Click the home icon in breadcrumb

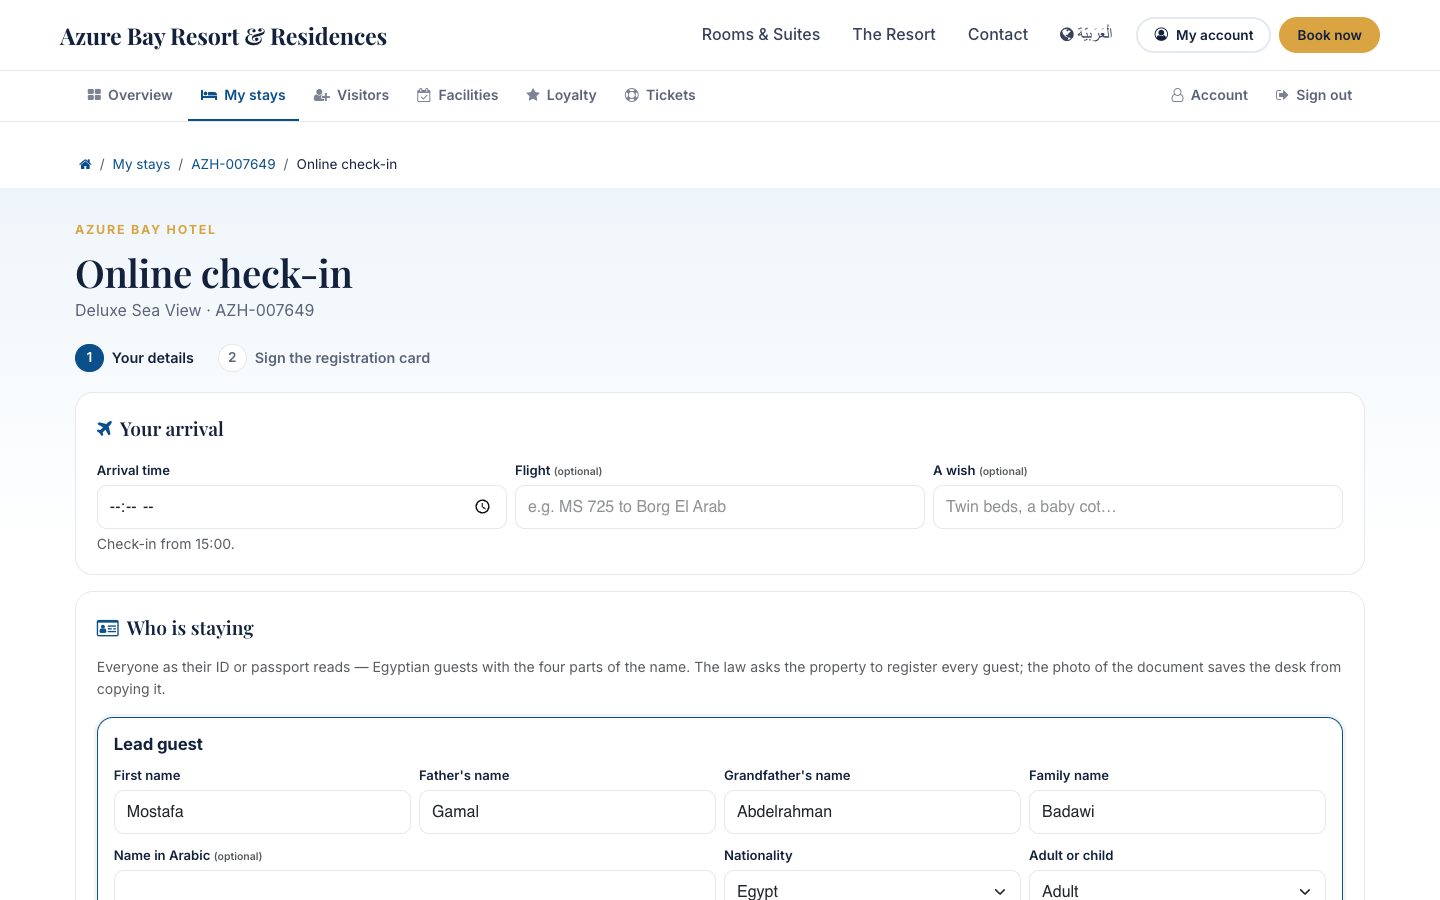(85, 164)
